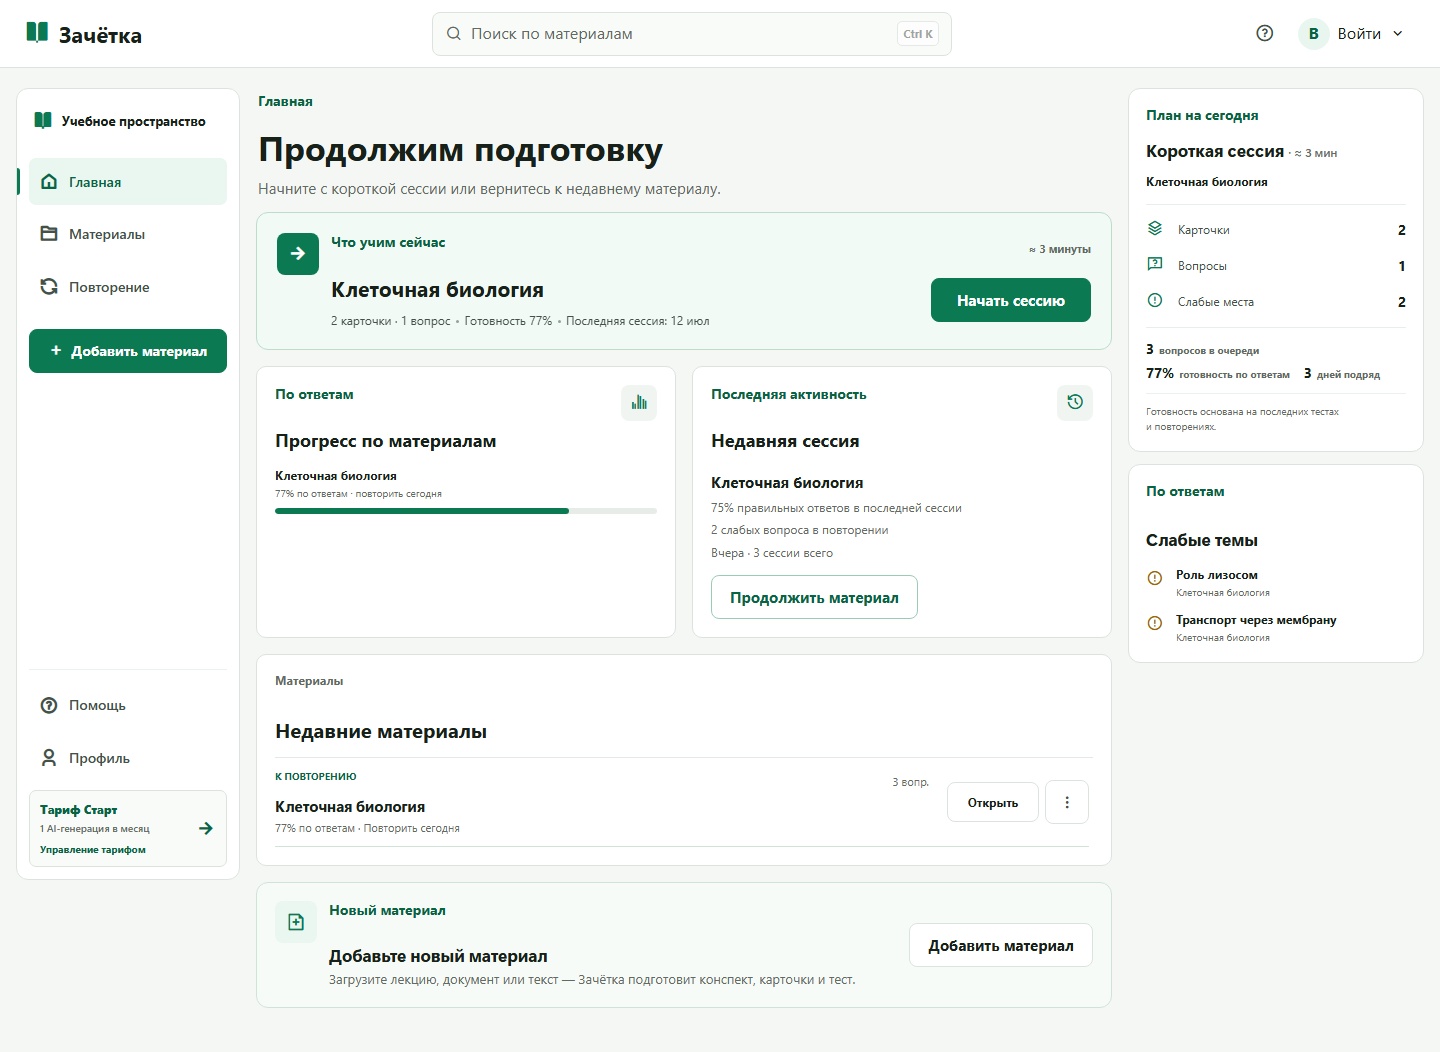Click Войти label in header
Screen dimensions: 1440x1052
[1359, 34]
